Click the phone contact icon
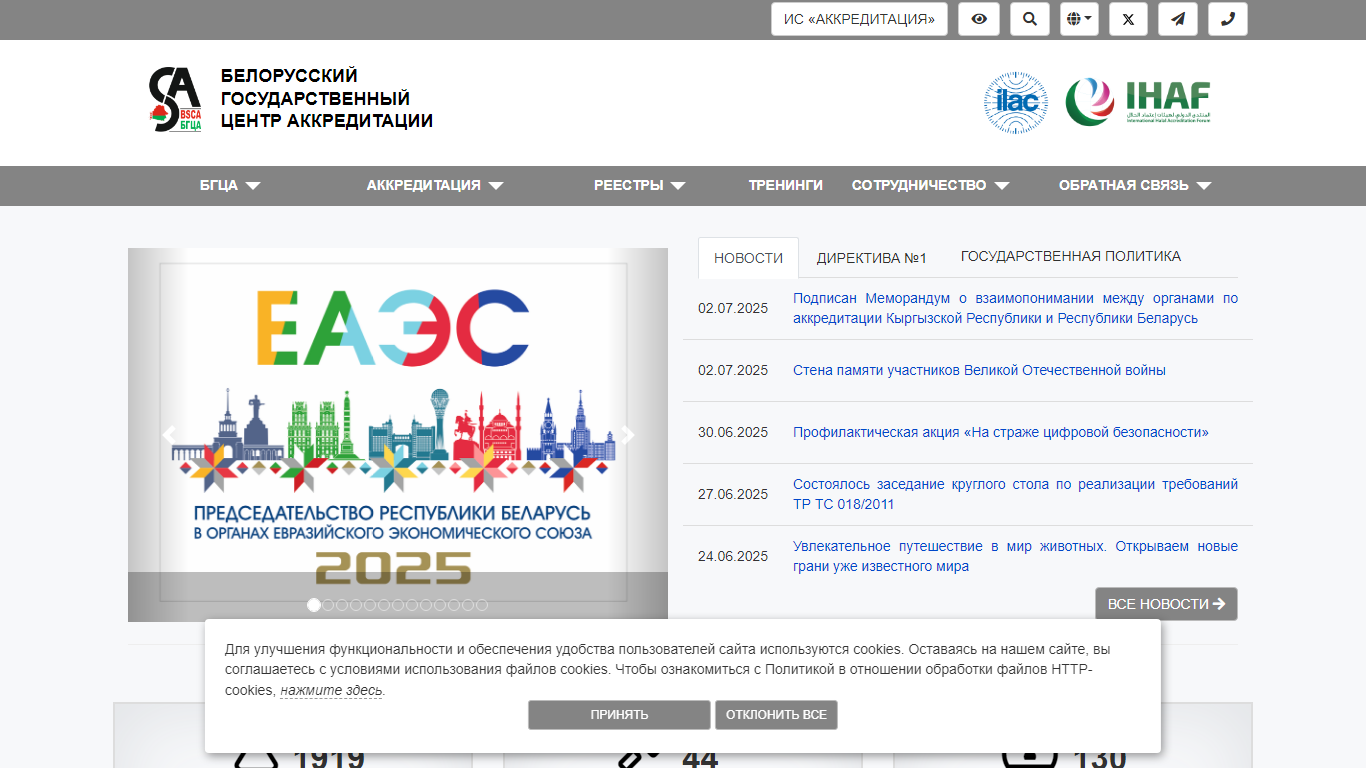Viewport: 1366px width, 768px height. (x=1228, y=19)
